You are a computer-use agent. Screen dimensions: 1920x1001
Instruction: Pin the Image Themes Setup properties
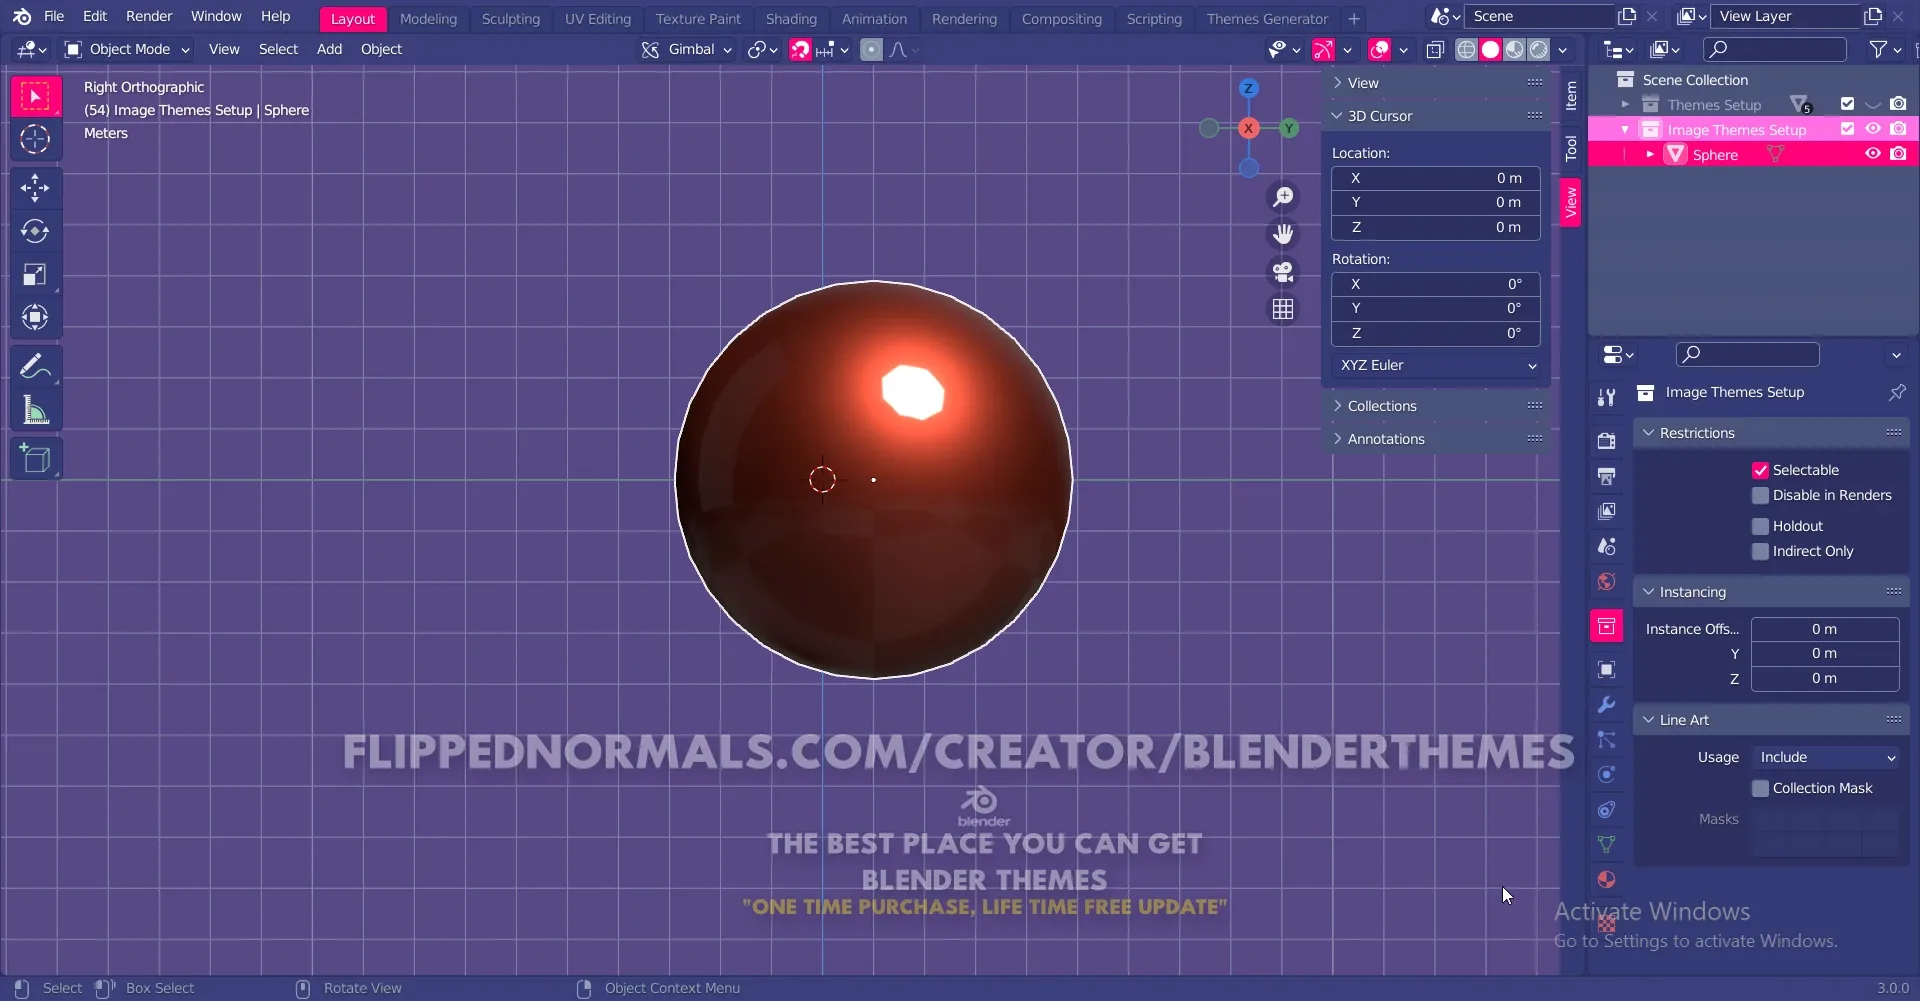[1896, 392]
